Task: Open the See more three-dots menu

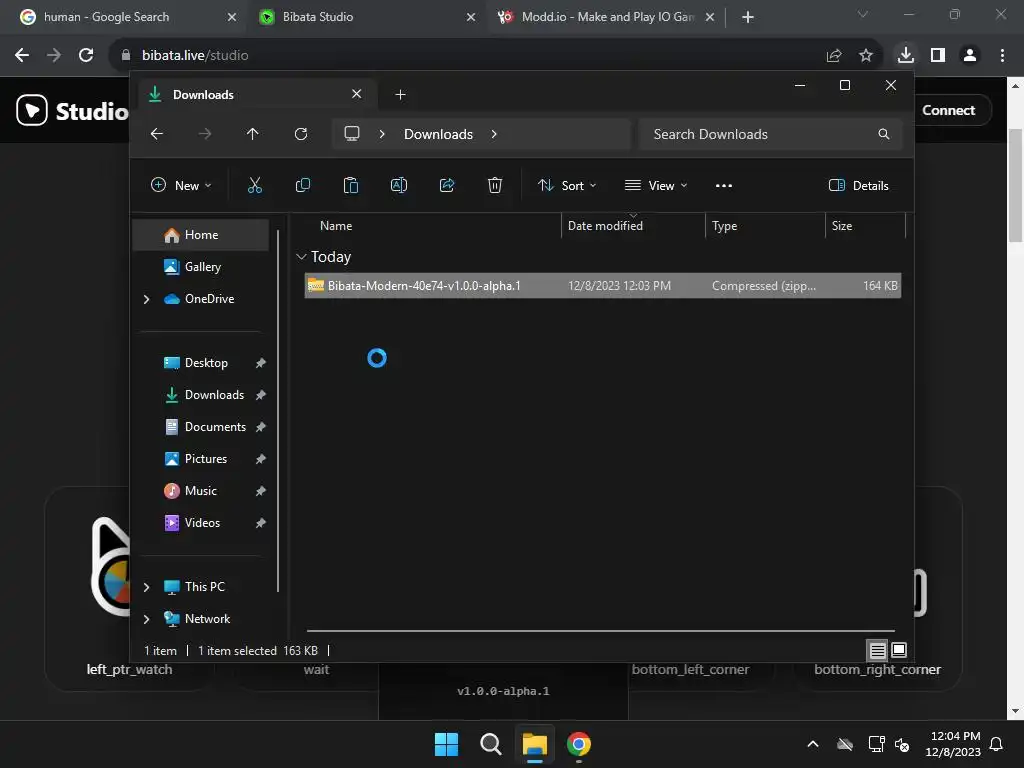Action: 724,185
